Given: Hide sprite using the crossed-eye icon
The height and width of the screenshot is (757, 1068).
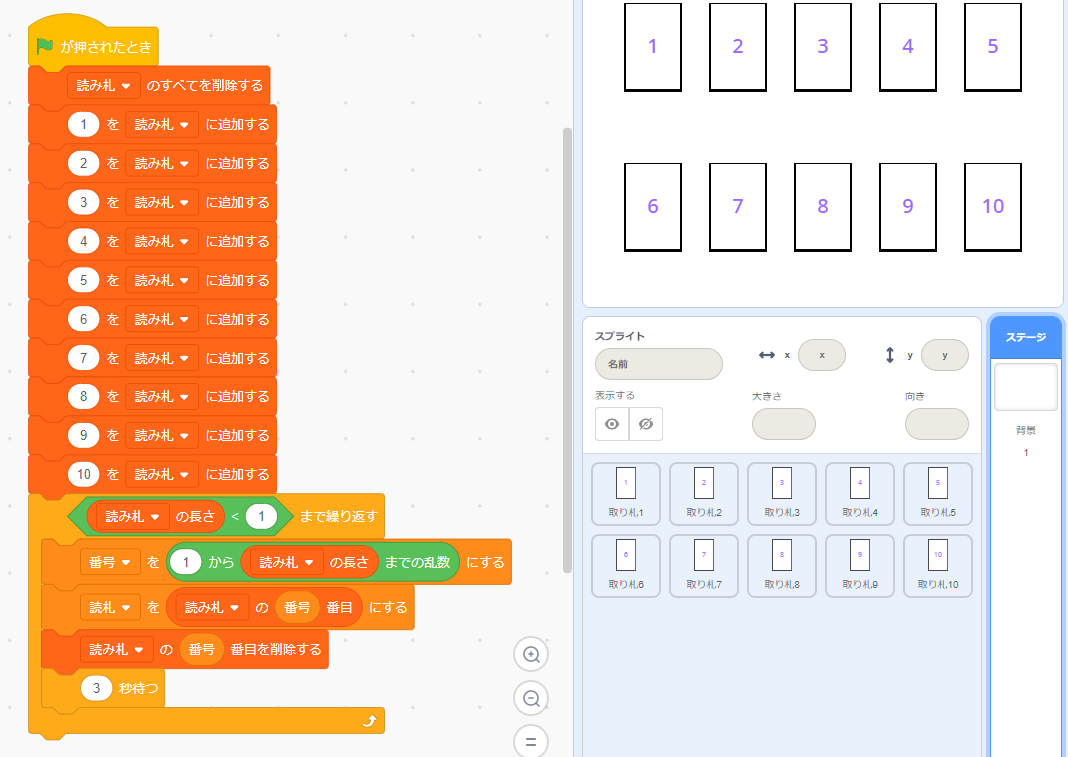Looking at the screenshot, I should click(x=646, y=424).
